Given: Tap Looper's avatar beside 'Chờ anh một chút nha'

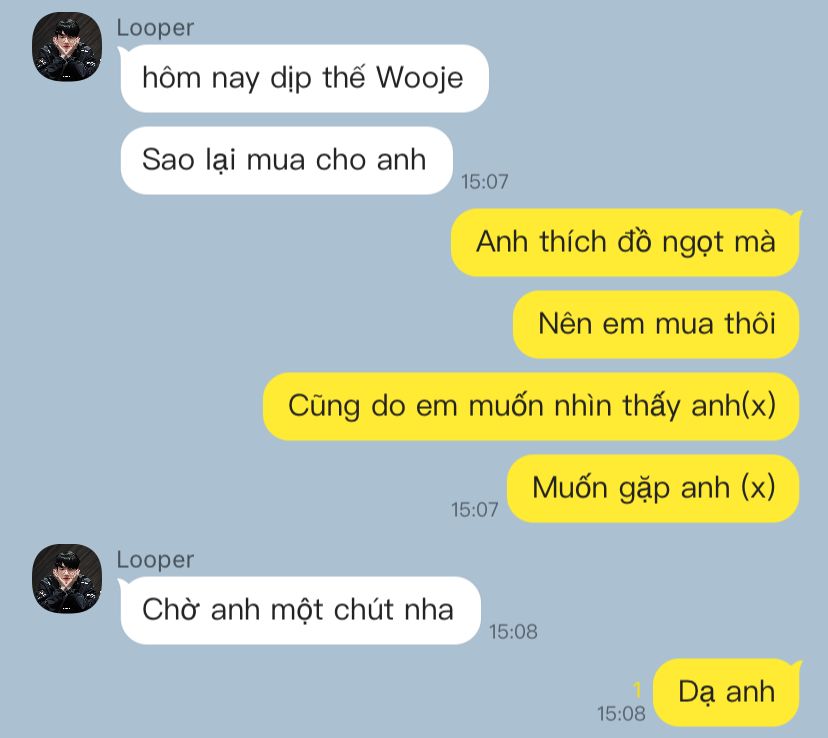Looking at the screenshot, I should pyautogui.click(x=67, y=579).
